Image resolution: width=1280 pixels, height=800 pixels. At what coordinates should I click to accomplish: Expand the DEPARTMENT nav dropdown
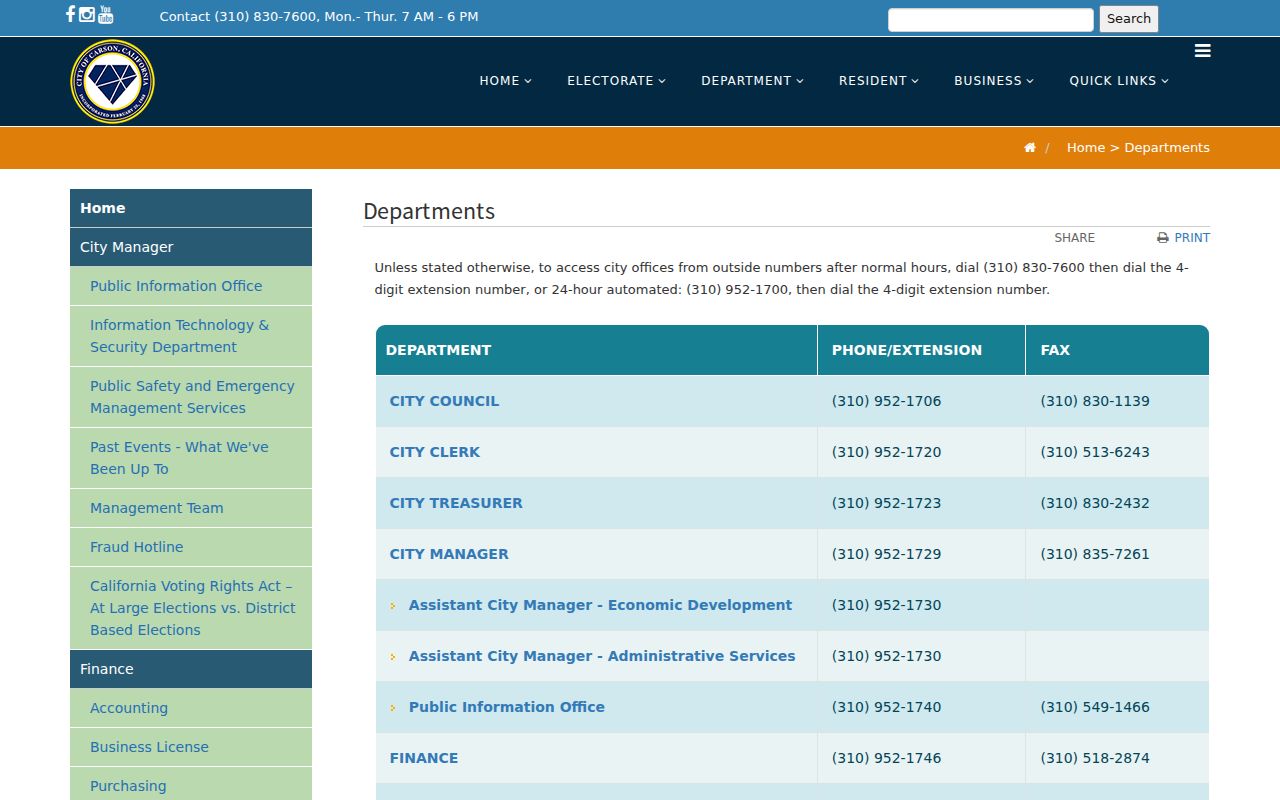pyautogui.click(x=753, y=81)
